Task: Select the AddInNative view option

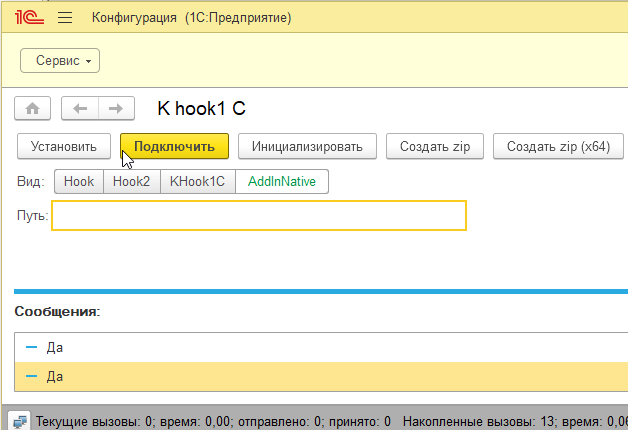Action: pos(282,181)
